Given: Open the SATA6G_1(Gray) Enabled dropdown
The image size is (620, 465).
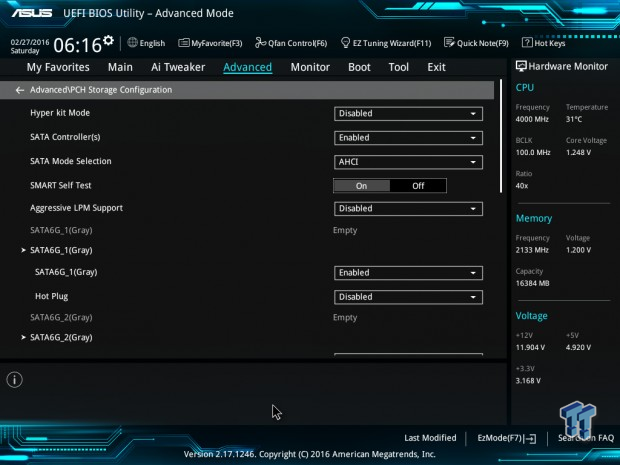Looking at the screenshot, I should click(x=408, y=273).
